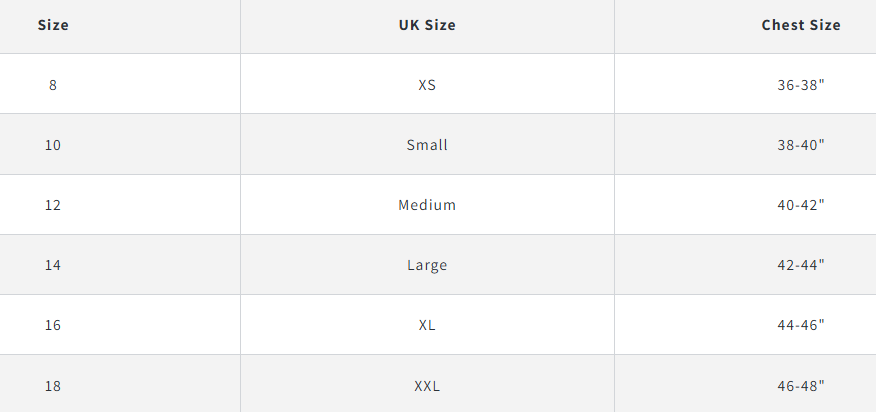Viewport: 876px width, 412px height.
Task: Select size 18 cell
Action: (53, 385)
